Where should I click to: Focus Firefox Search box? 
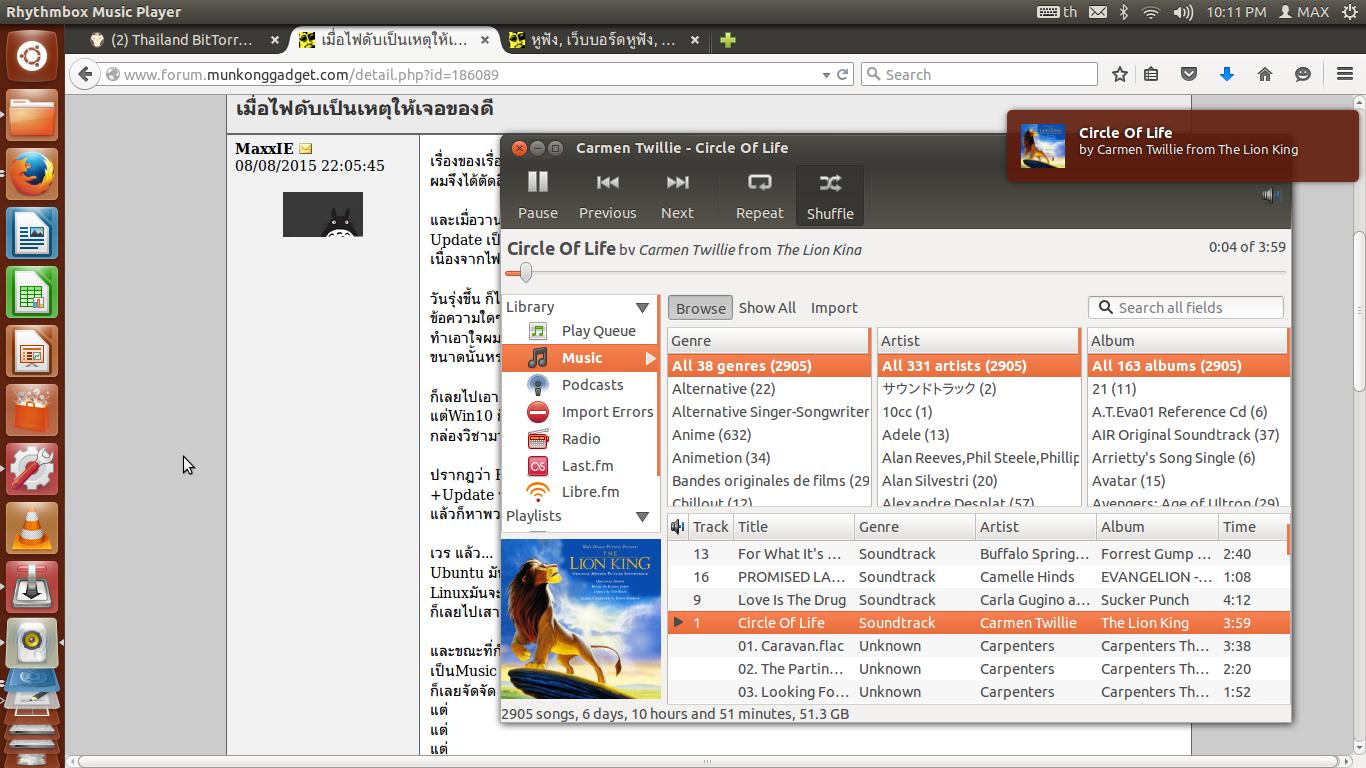click(x=980, y=74)
